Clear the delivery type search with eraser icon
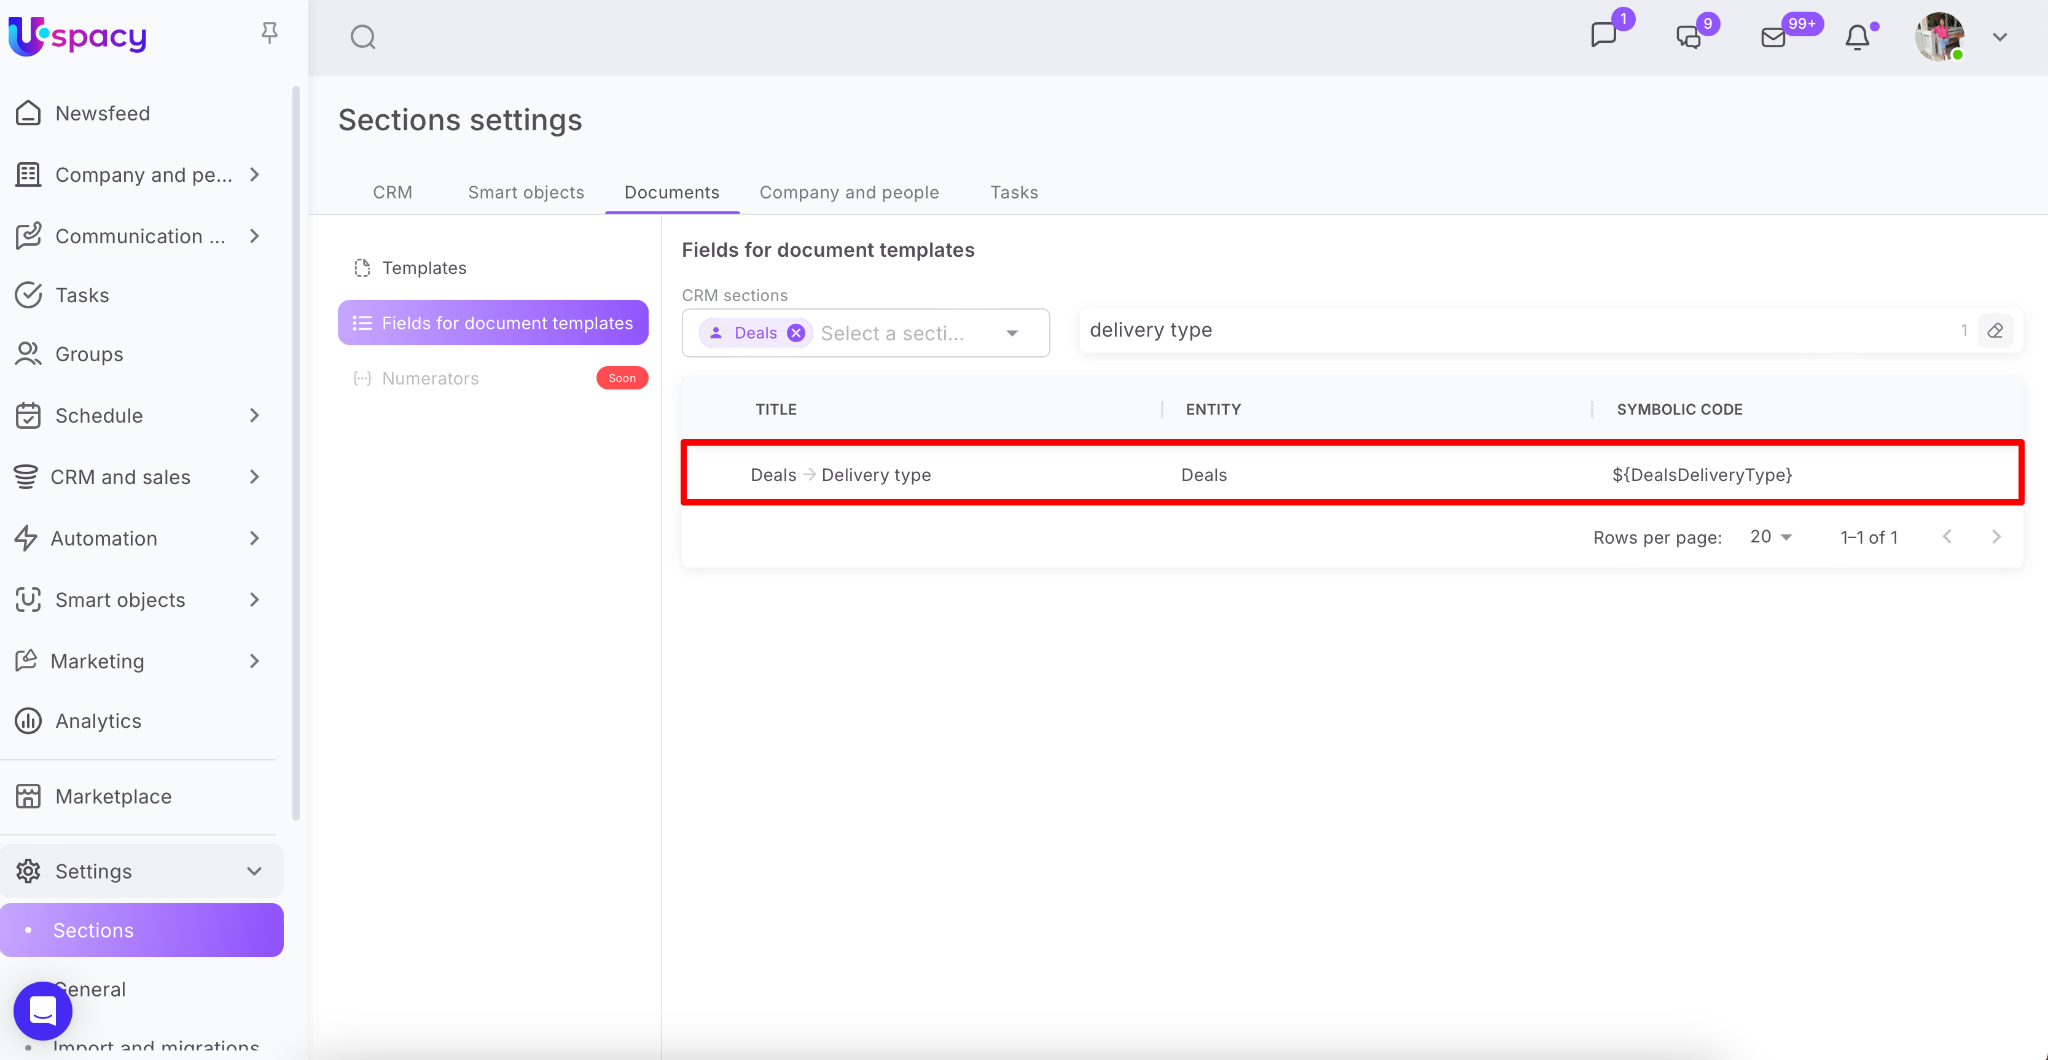Image resolution: width=2048 pixels, height=1060 pixels. click(x=1995, y=331)
